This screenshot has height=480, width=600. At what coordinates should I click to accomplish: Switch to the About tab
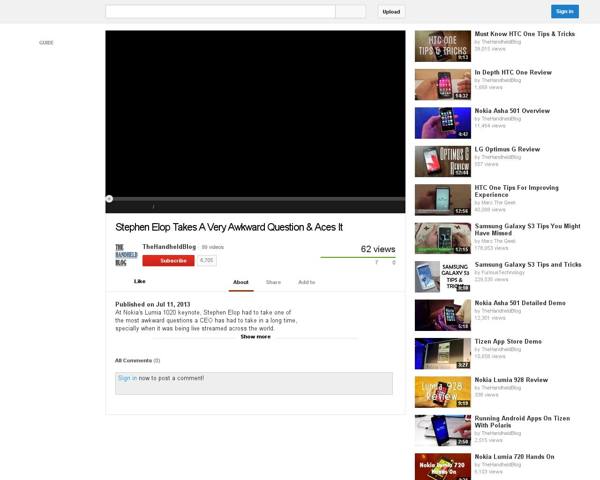pyautogui.click(x=240, y=282)
